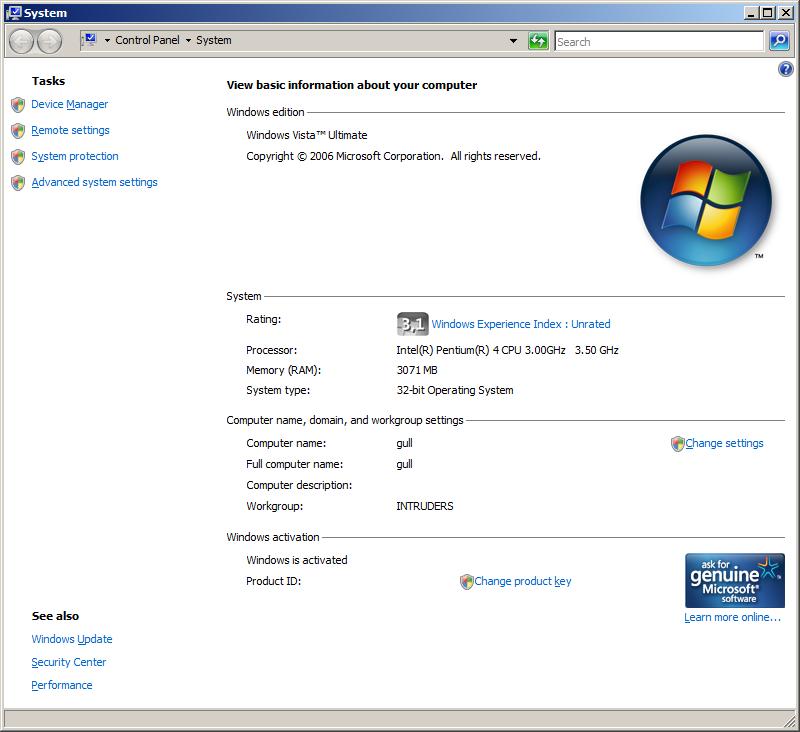
Task: Click the processor value Intel(R) Pentium(R) 4
Action: [x=508, y=350]
